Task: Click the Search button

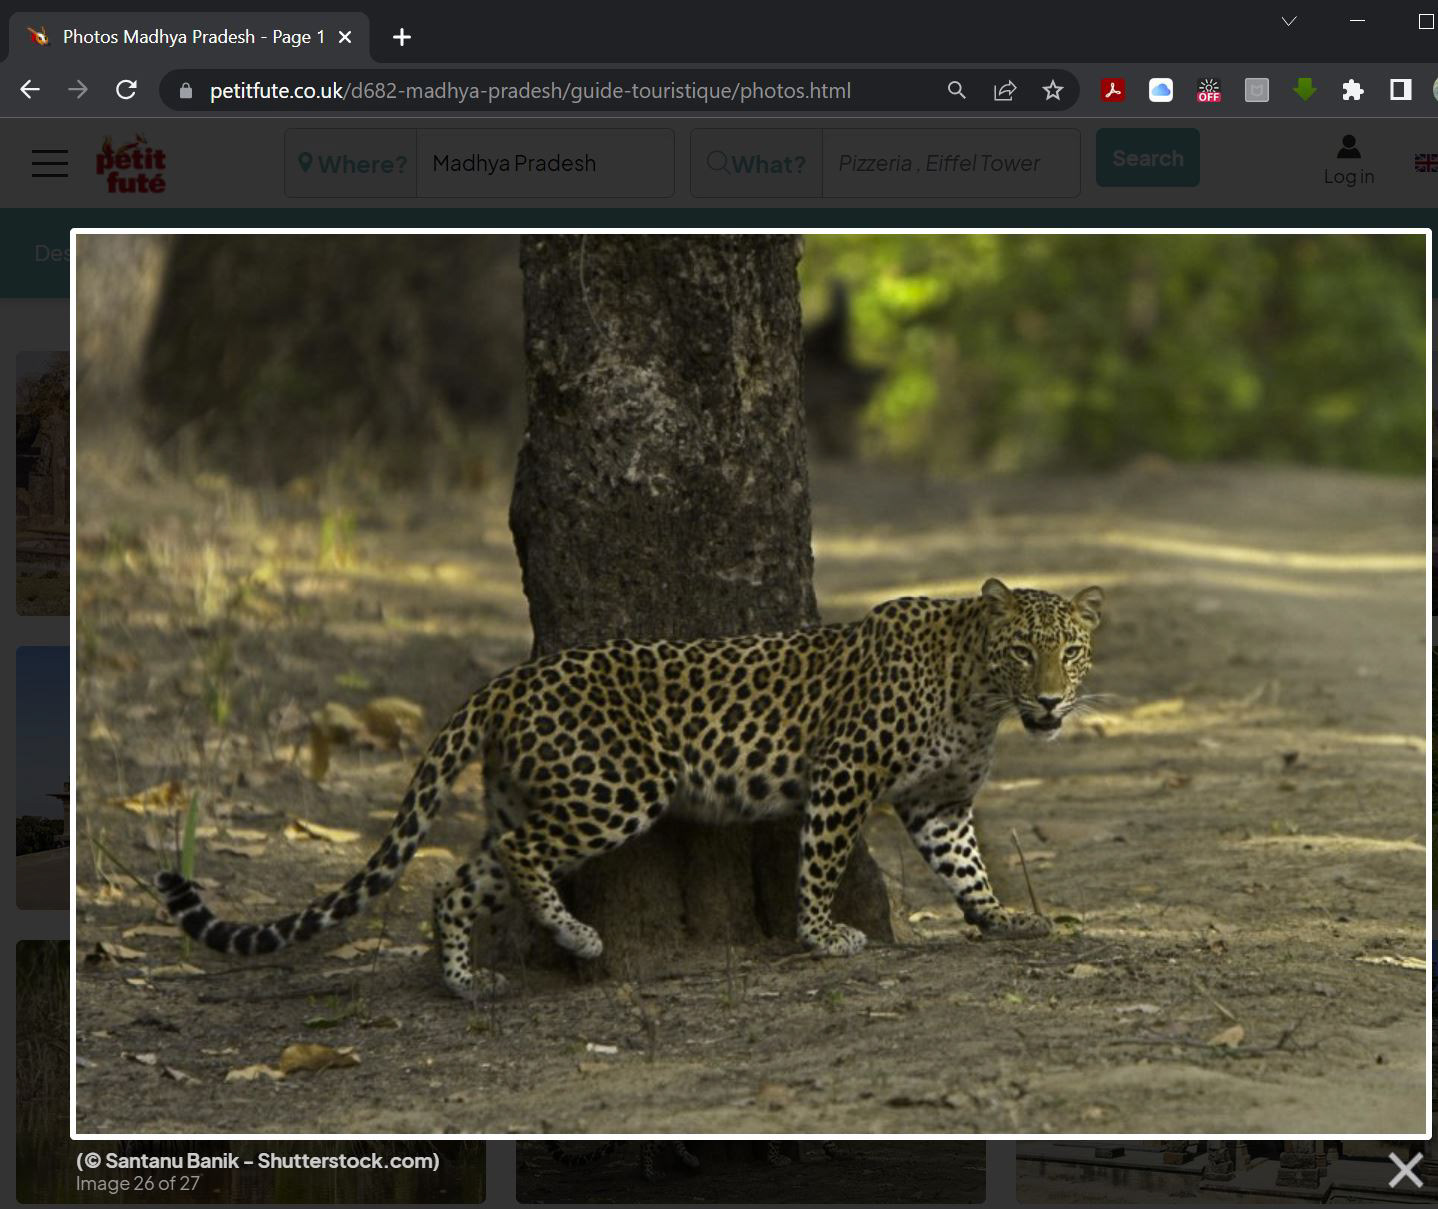Action: click(1148, 158)
